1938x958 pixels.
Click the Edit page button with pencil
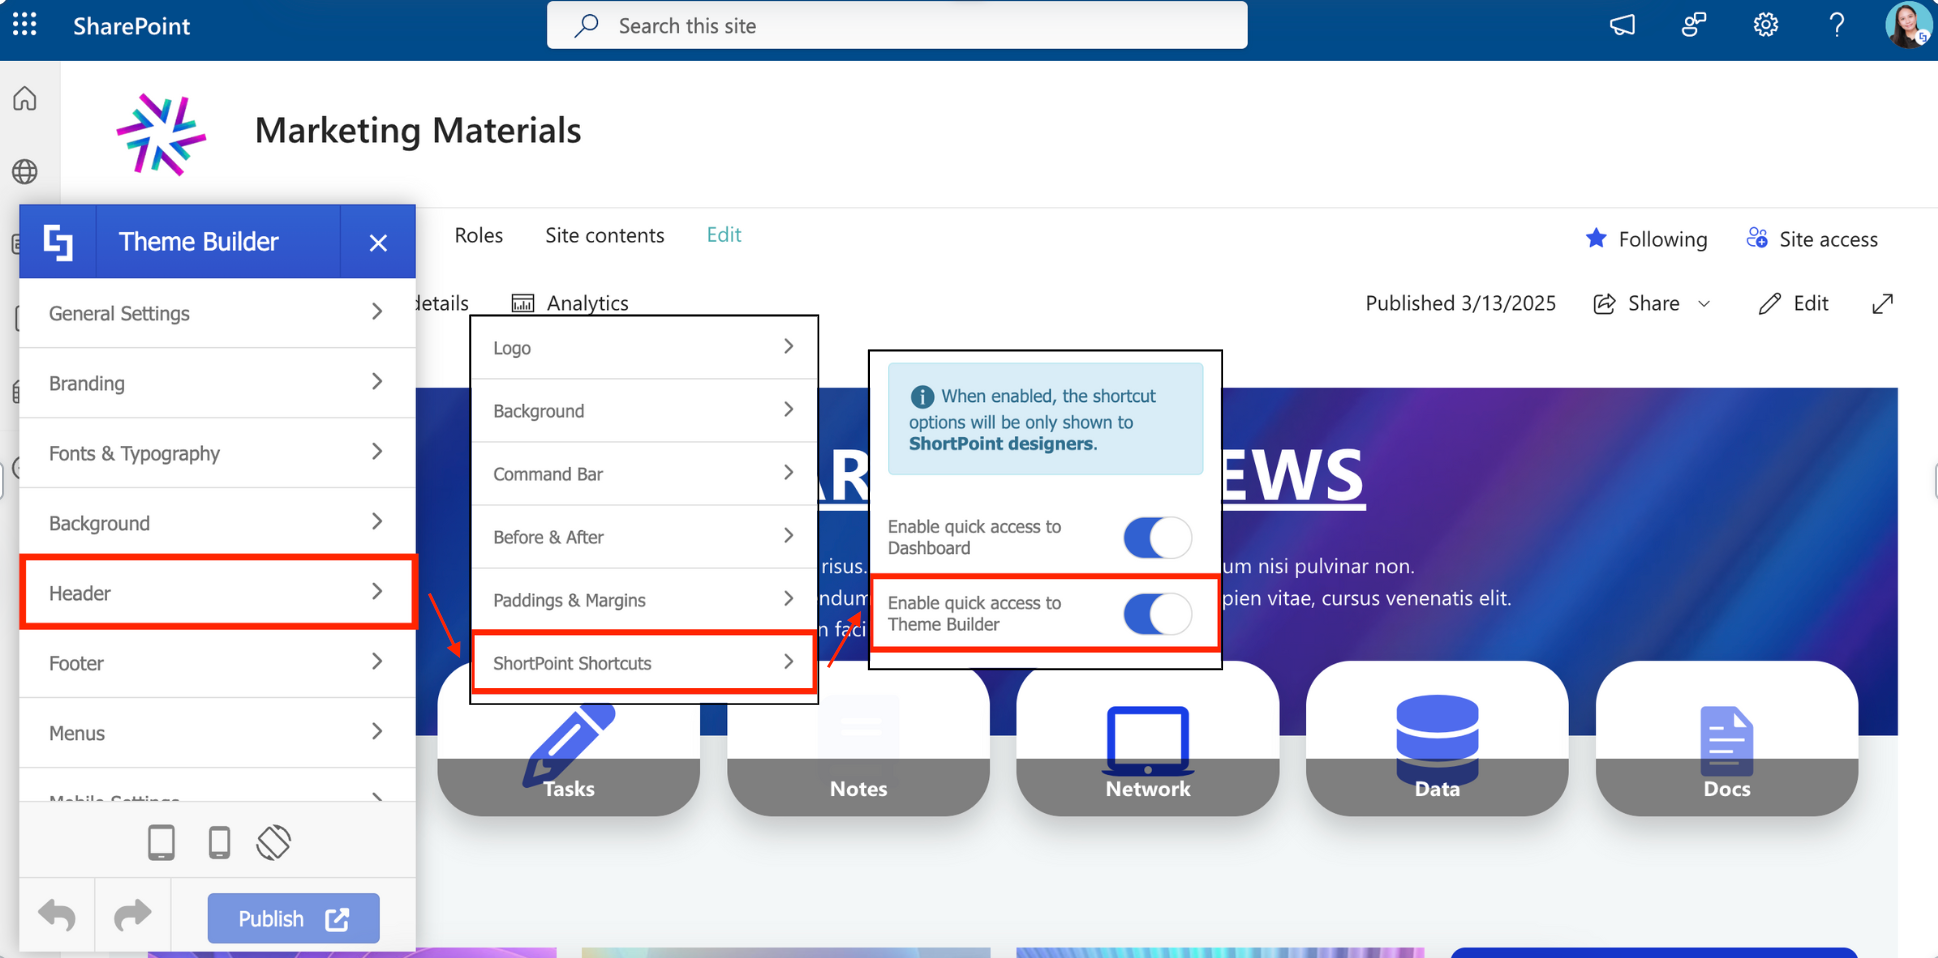coord(1793,303)
